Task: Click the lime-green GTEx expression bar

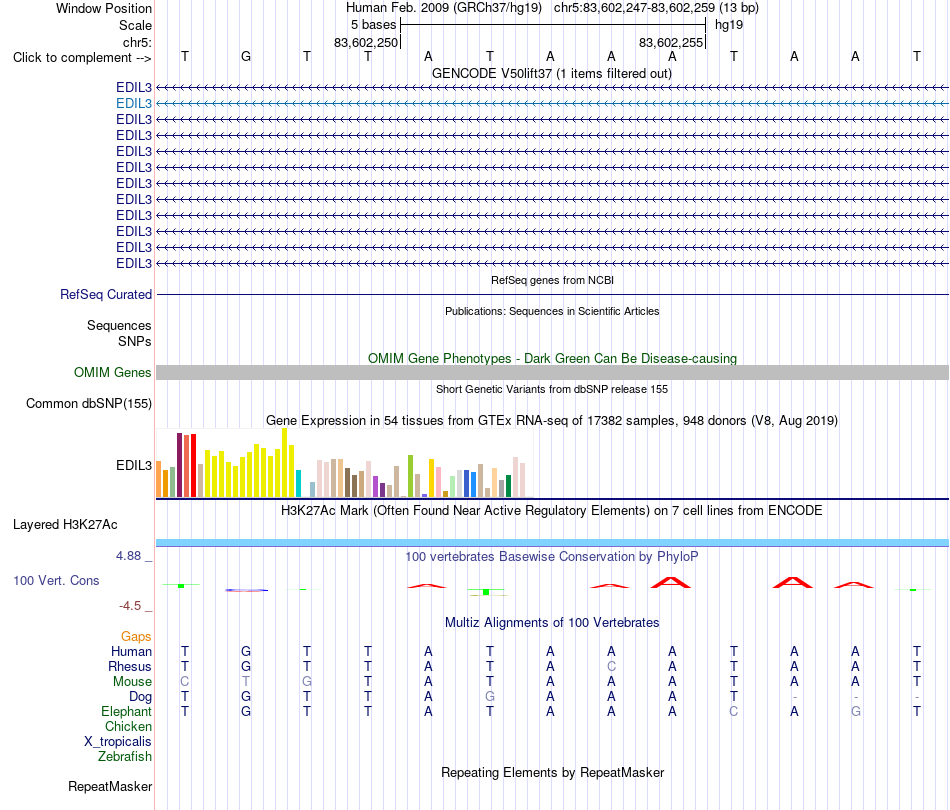Action: pyautogui.click(x=410, y=476)
